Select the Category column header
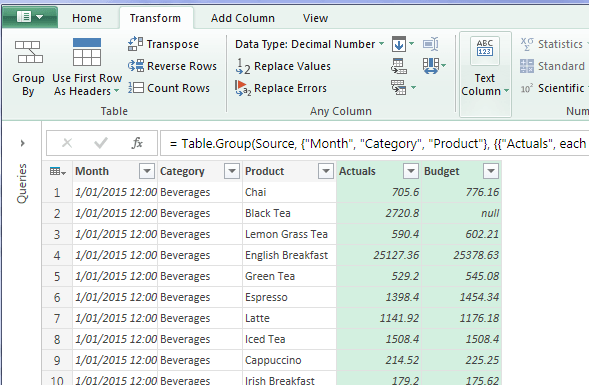589x385 pixels. pyautogui.click(x=182, y=171)
